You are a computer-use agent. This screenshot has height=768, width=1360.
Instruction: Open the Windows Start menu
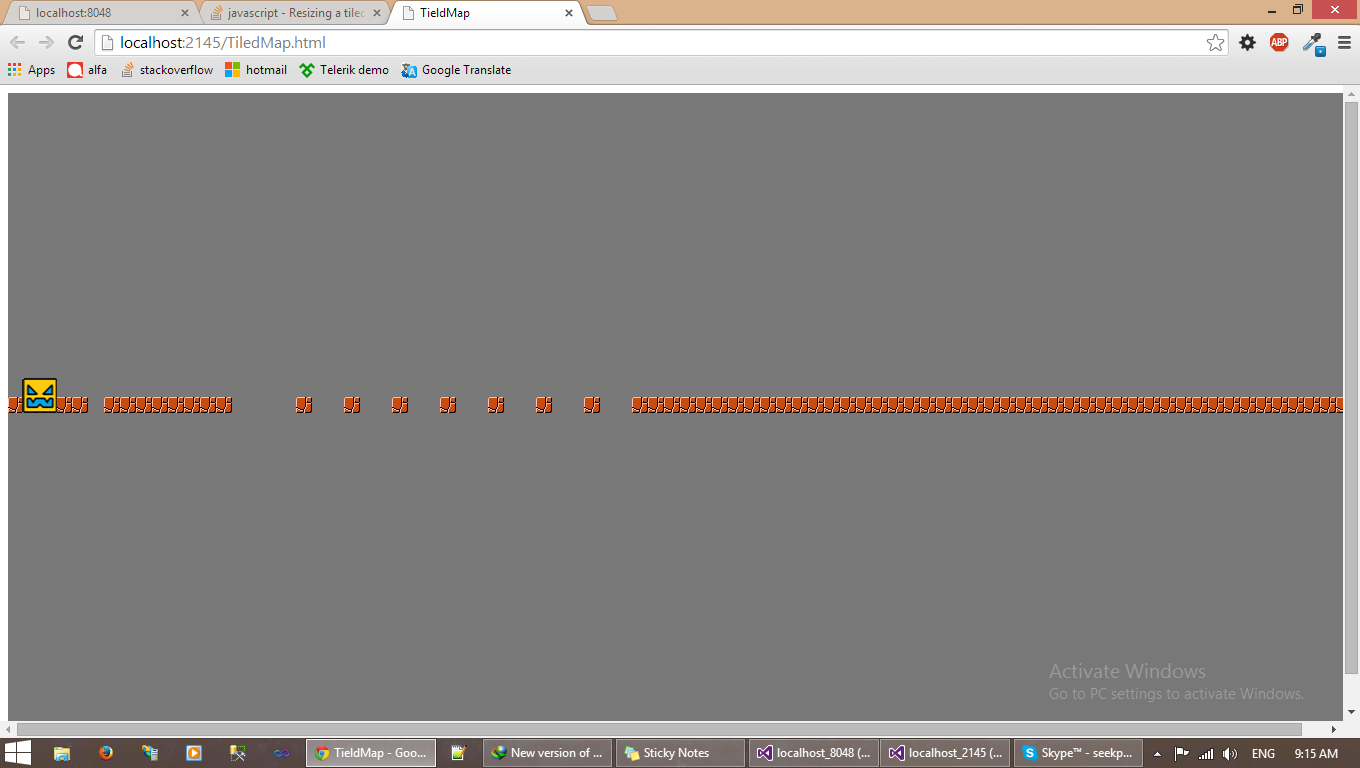point(17,753)
